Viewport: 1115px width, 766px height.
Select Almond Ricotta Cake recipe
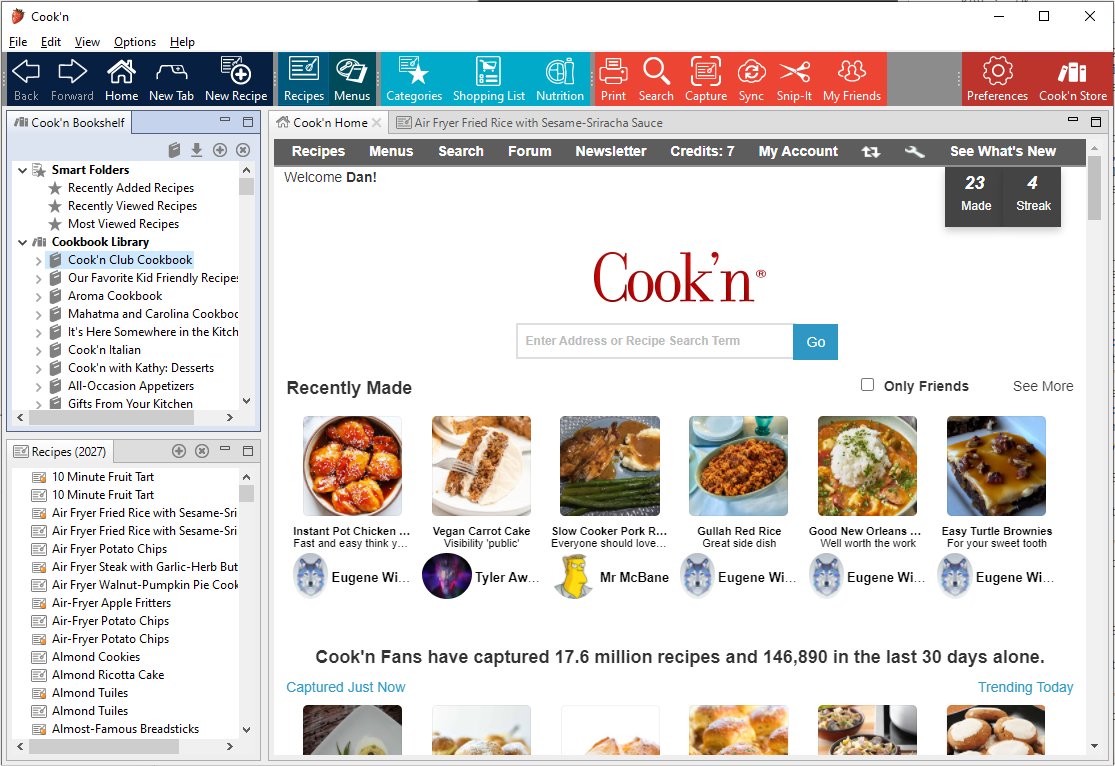107,675
